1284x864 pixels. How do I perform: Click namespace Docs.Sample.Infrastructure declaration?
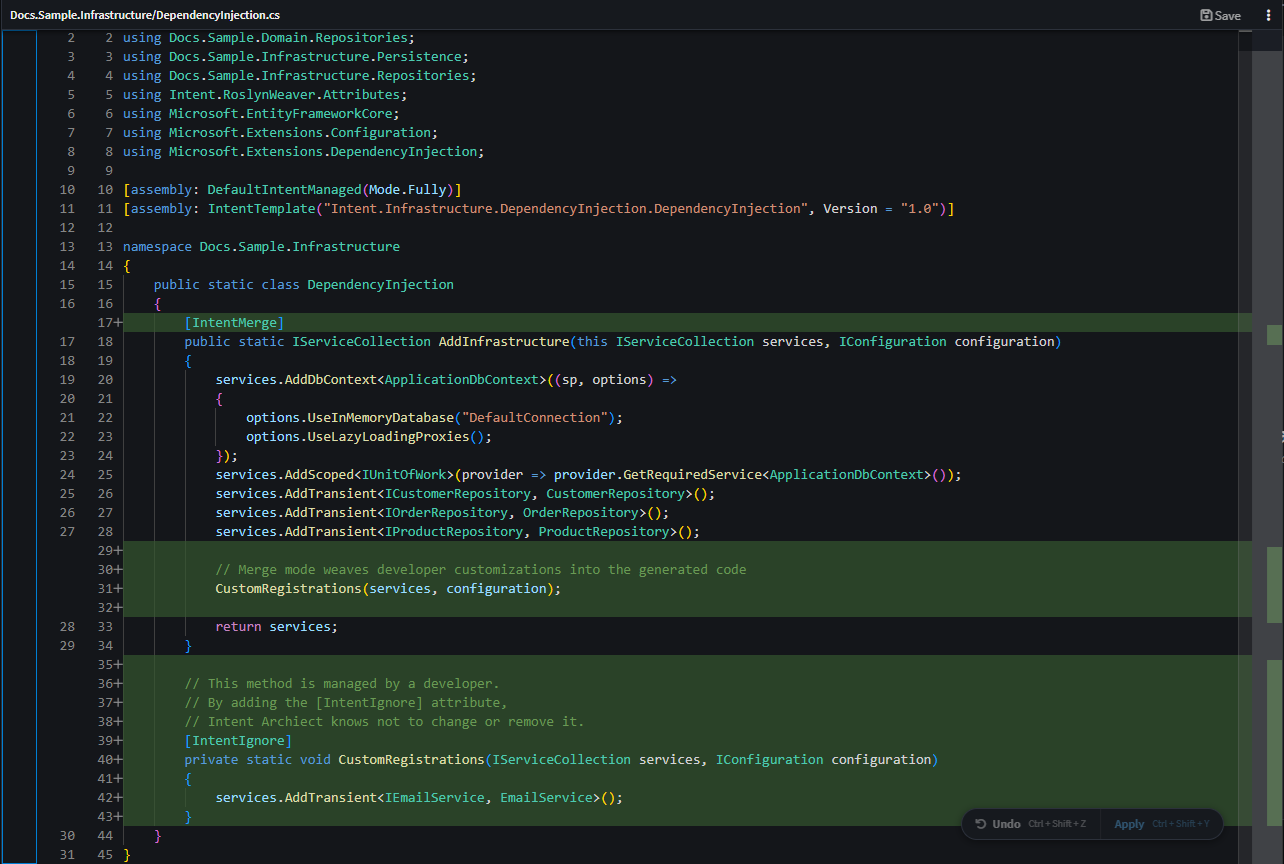(x=261, y=246)
